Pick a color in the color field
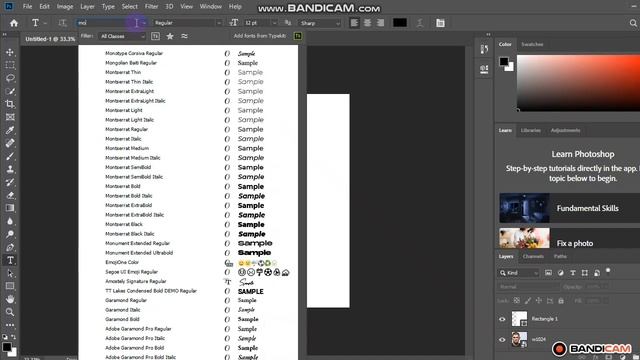 click(578, 83)
